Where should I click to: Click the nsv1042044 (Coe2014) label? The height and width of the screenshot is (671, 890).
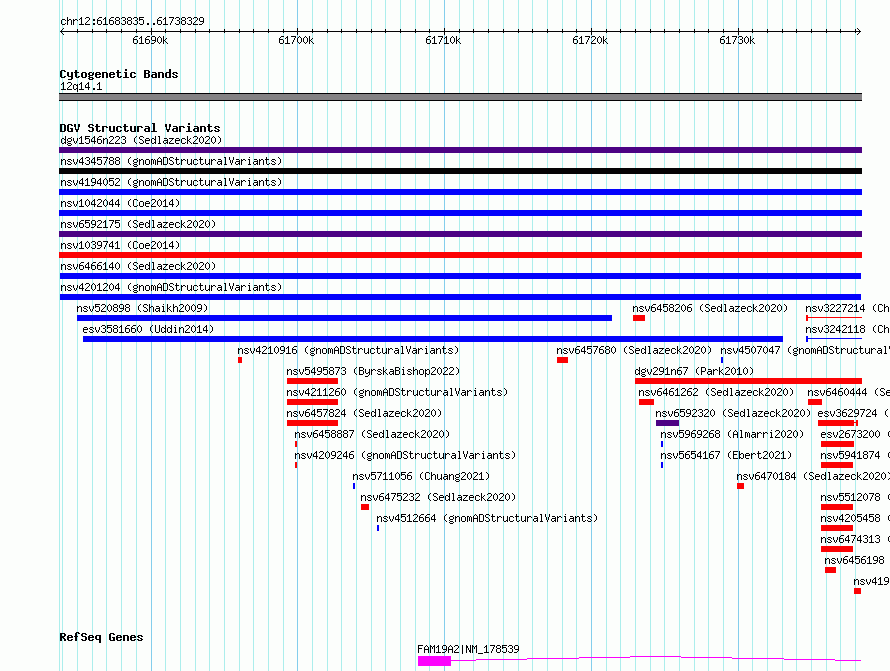coord(120,203)
